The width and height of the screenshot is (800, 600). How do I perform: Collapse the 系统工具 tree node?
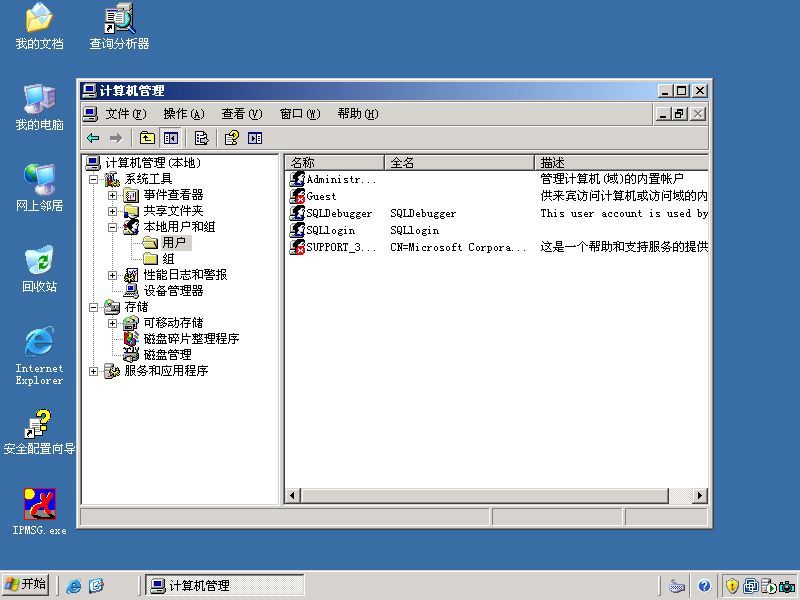pos(93,179)
